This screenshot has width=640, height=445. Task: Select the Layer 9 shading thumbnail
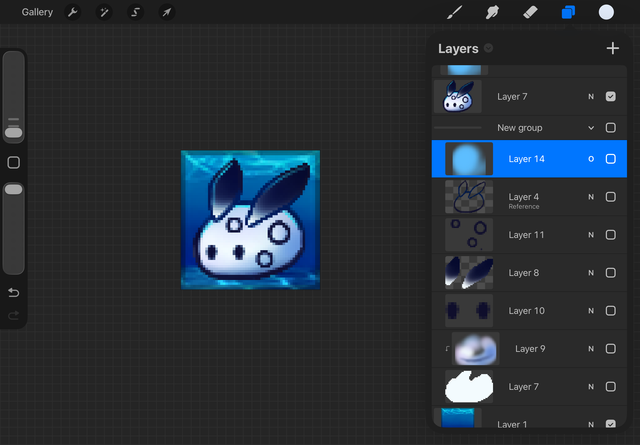click(476, 349)
